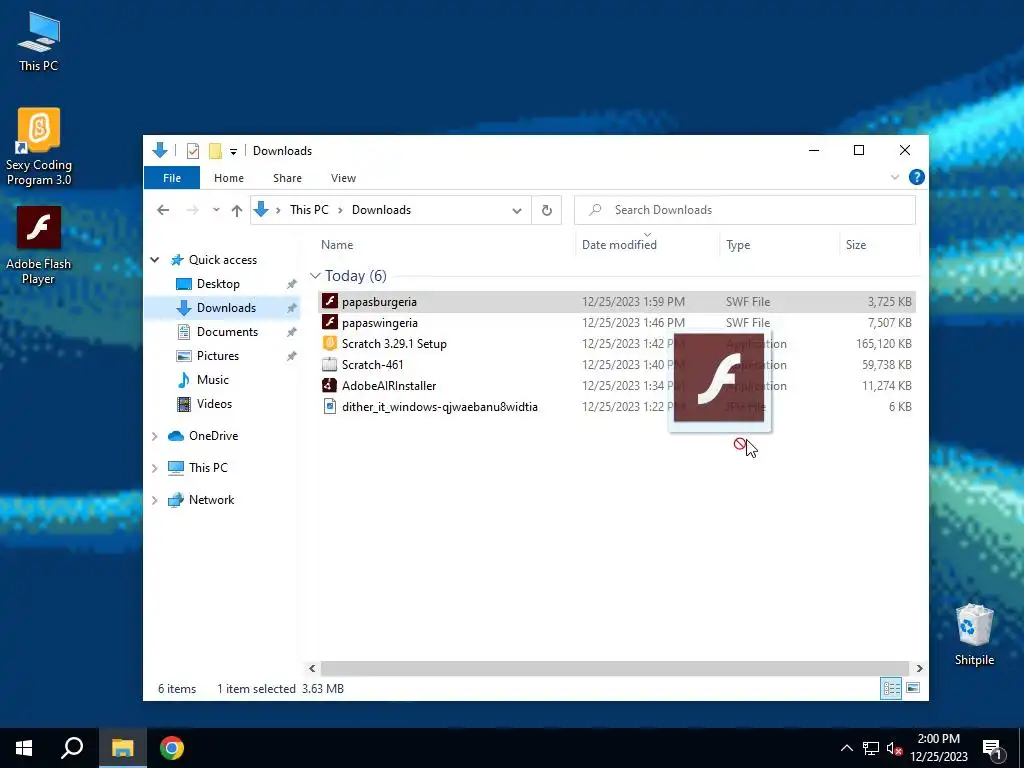Launch Google Chrome from the taskbar

click(172, 748)
